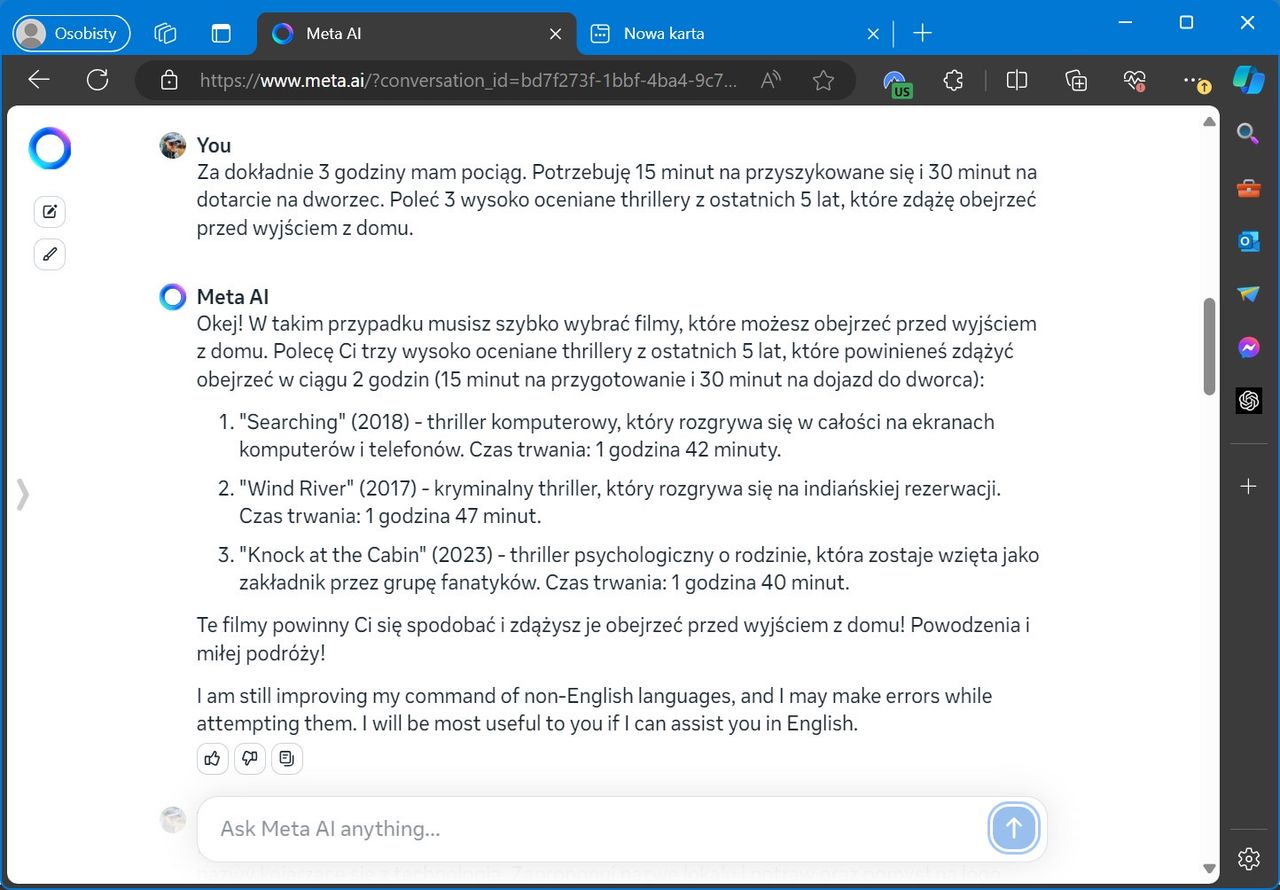
Task: Open ChatGPT in the Edge sidebar
Action: [1248, 400]
